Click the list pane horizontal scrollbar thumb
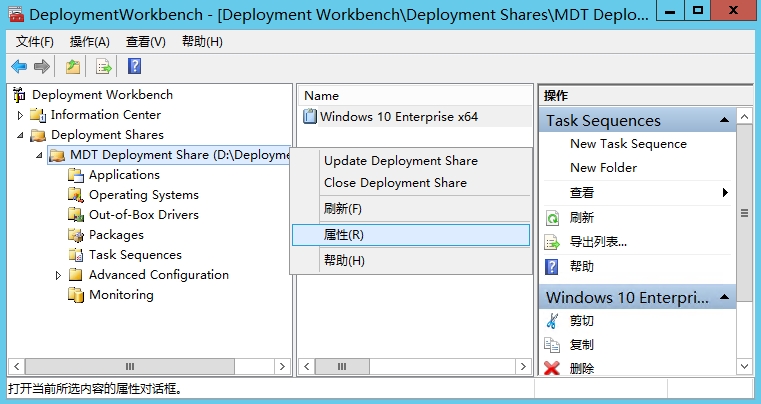The height and width of the screenshot is (404, 761). 342,366
